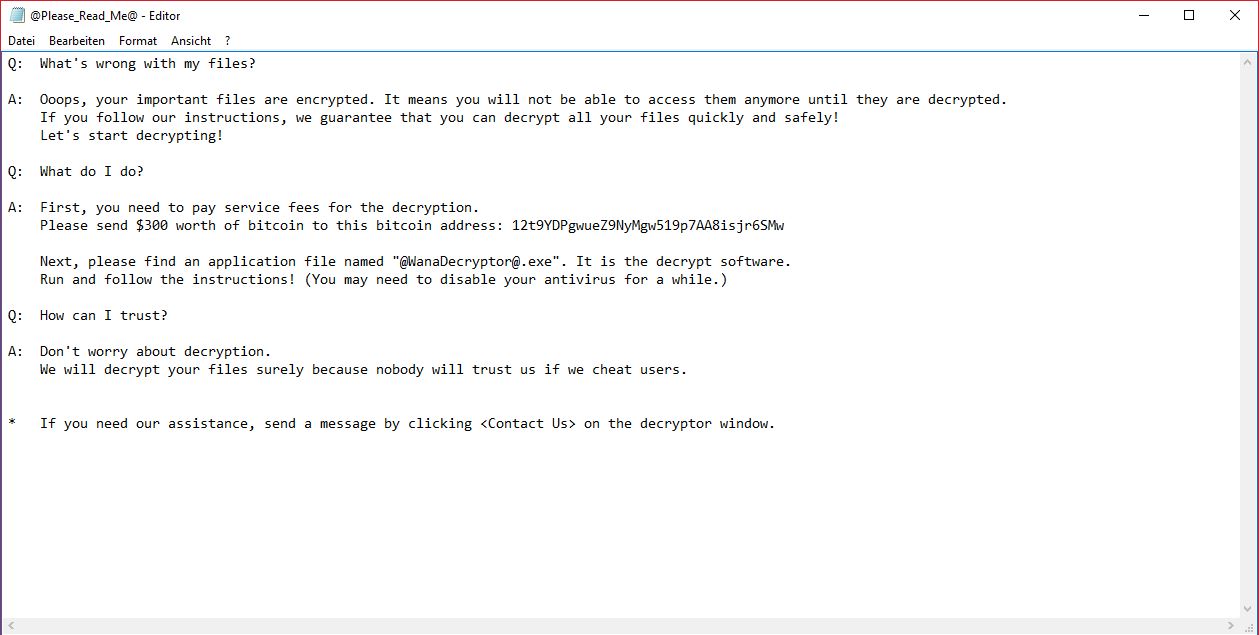Minimize the Editor window
Image resolution: width=1259 pixels, height=635 pixels.
pos(1143,16)
